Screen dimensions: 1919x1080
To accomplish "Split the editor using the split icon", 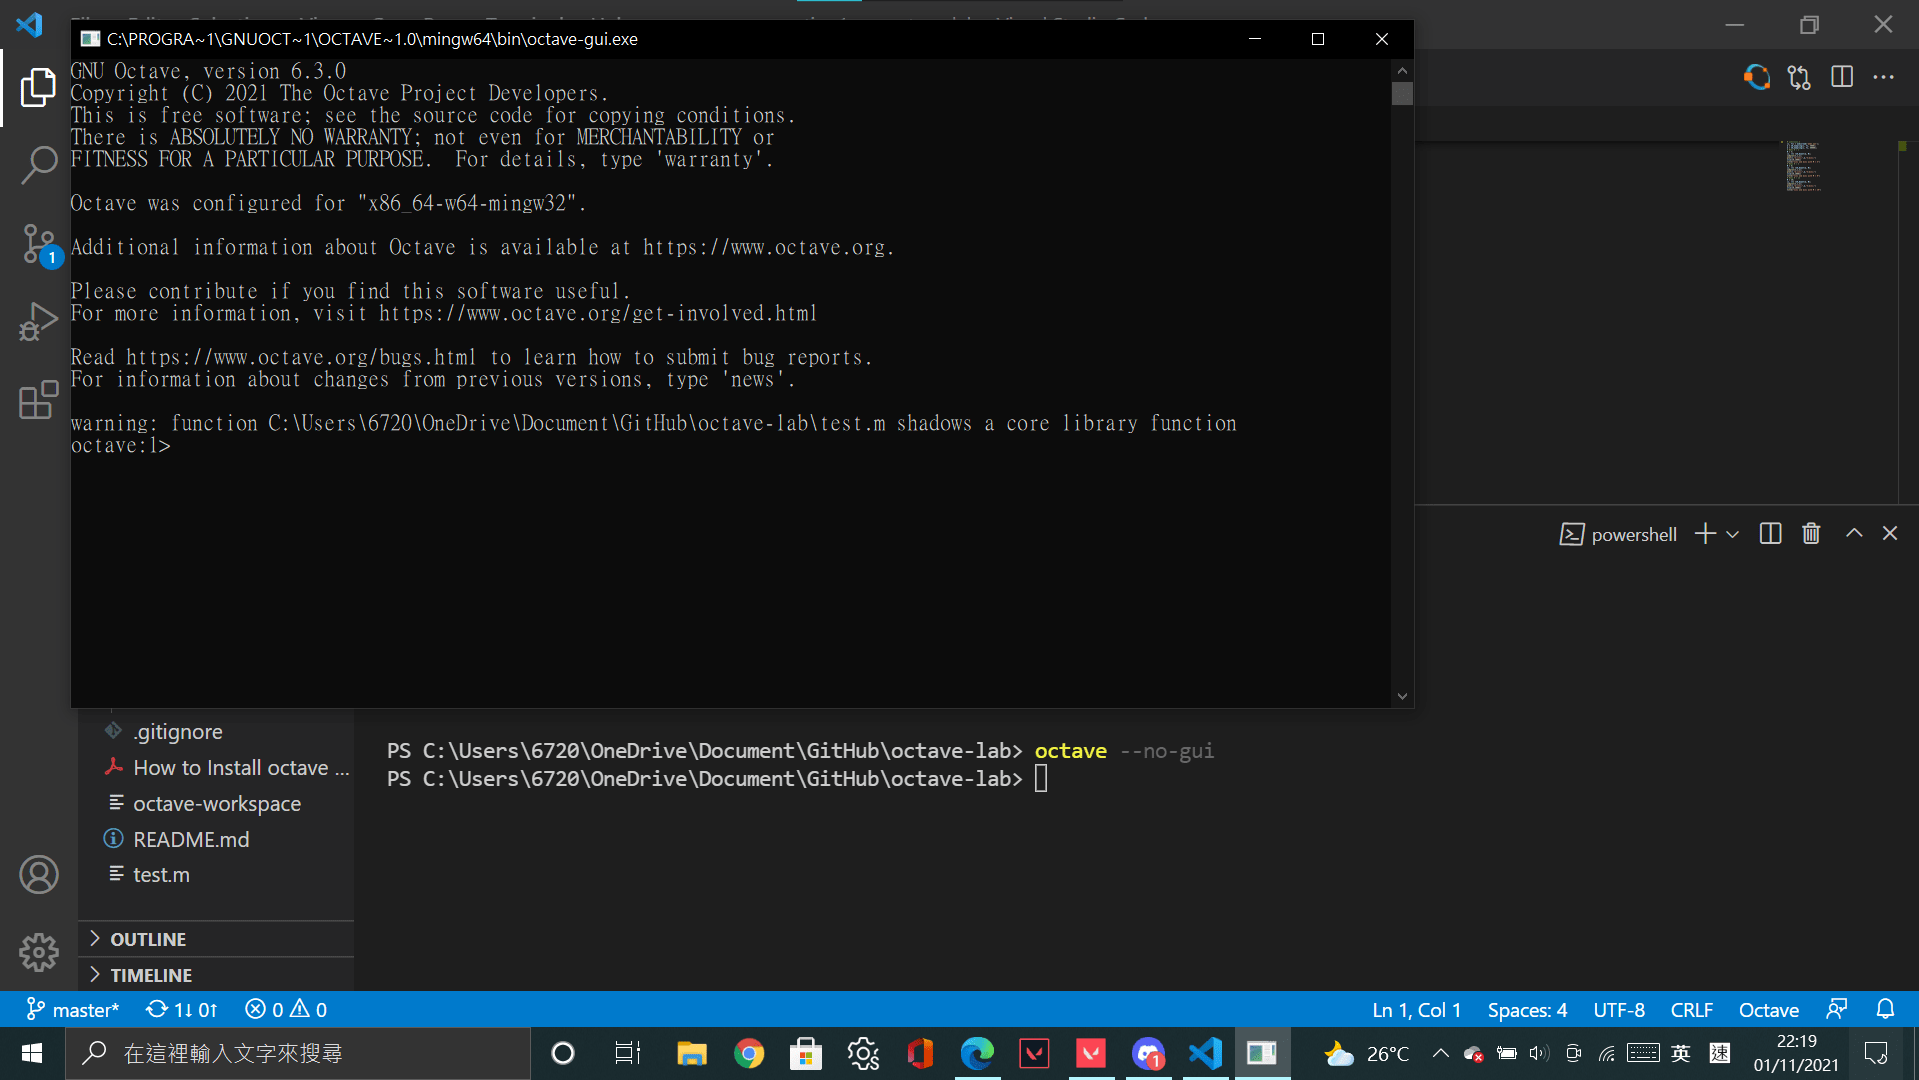I will pos(1842,77).
